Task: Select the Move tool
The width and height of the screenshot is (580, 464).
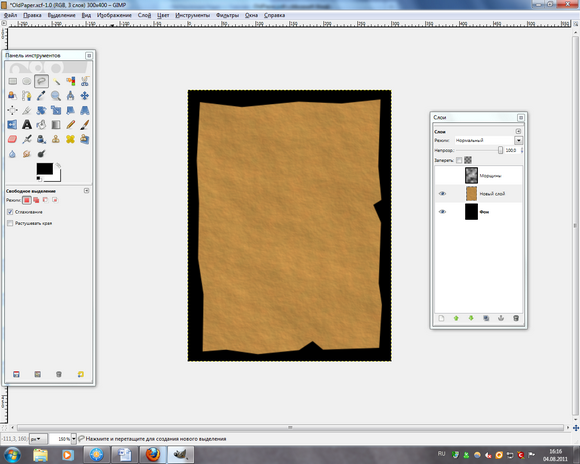Action: (x=85, y=96)
